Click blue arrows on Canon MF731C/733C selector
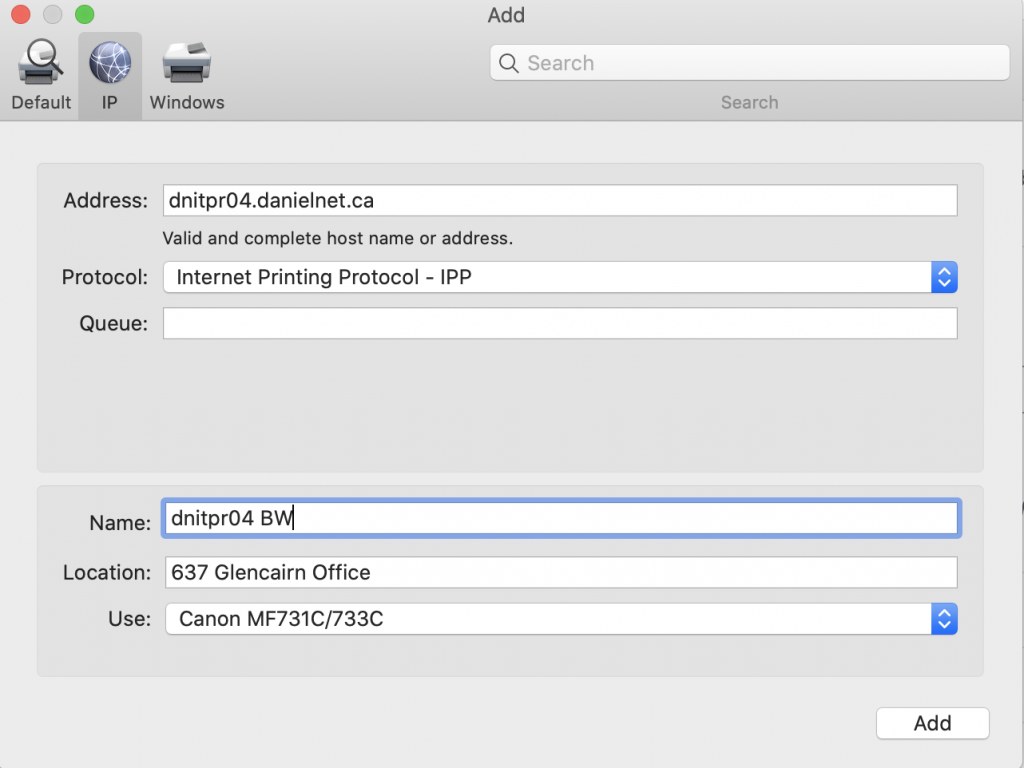This screenshot has width=1024, height=768. pyautogui.click(x=944, y=619)
